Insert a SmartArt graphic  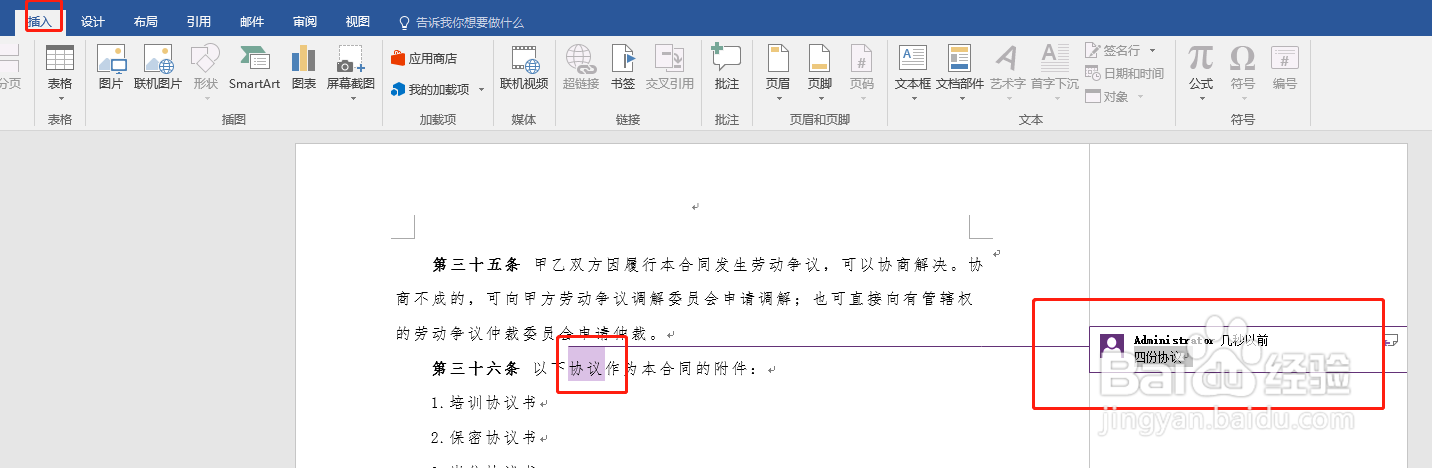pos(254,69)
